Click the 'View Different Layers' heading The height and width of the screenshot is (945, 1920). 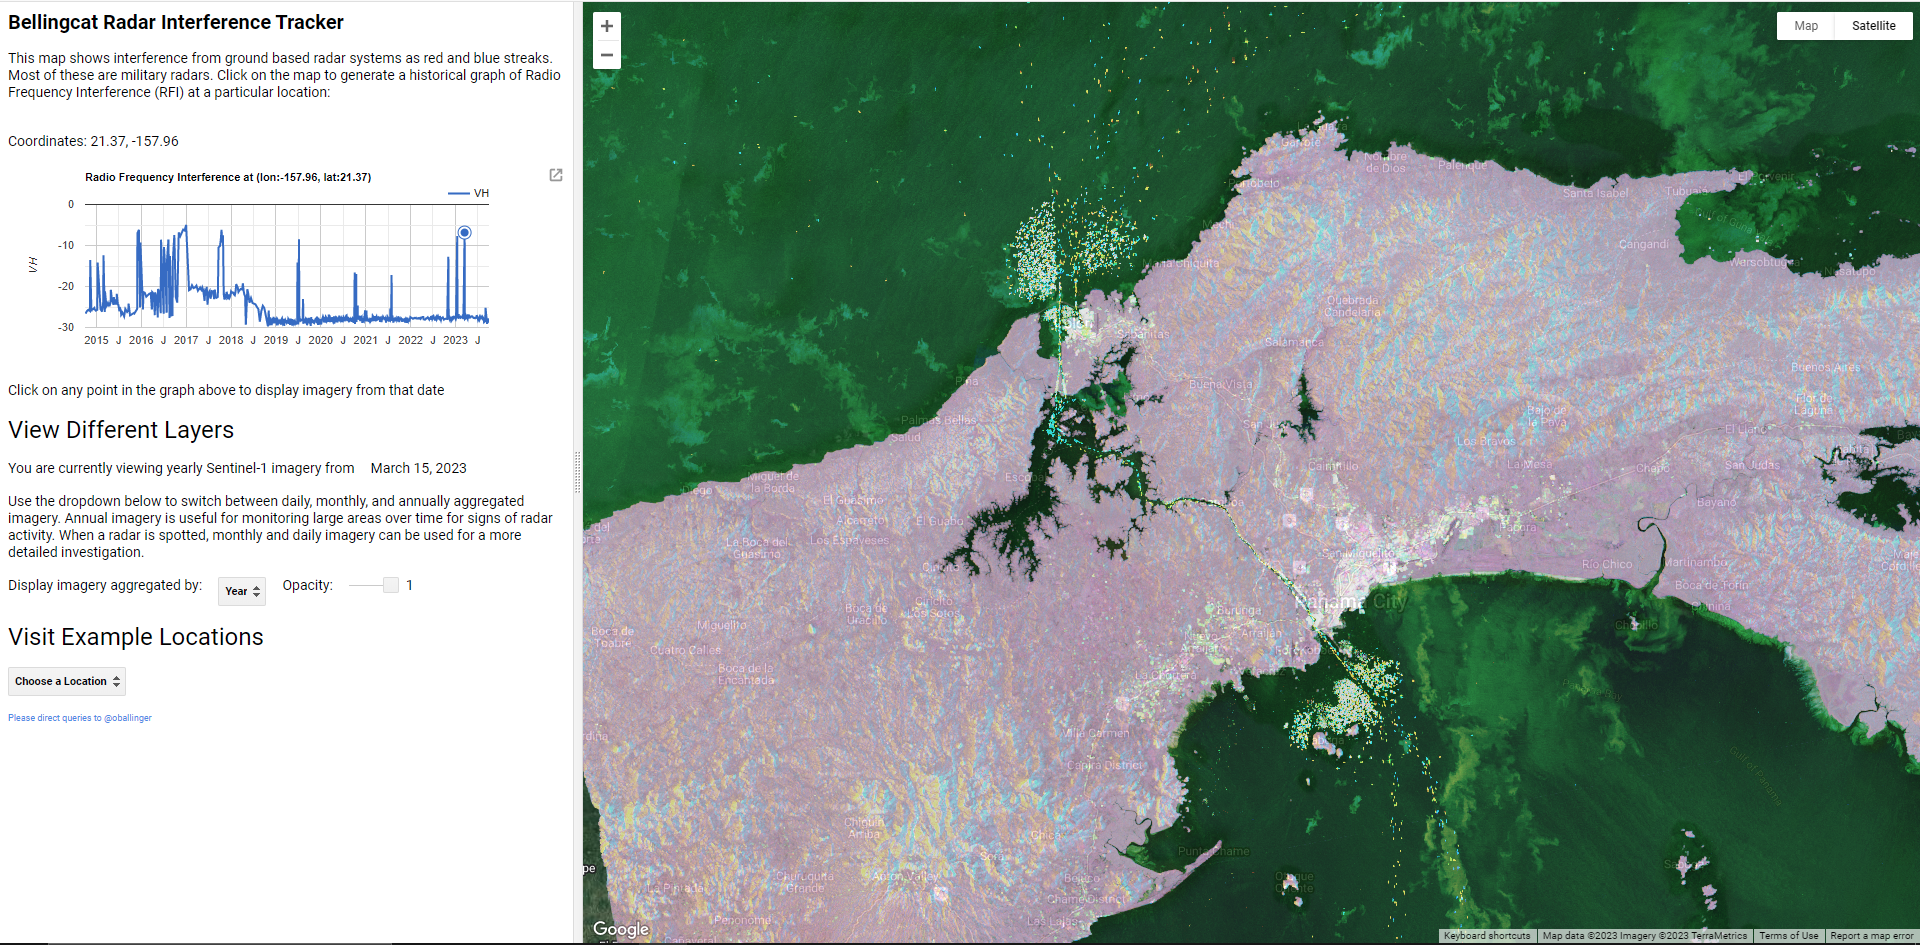[x=121, y=430]
